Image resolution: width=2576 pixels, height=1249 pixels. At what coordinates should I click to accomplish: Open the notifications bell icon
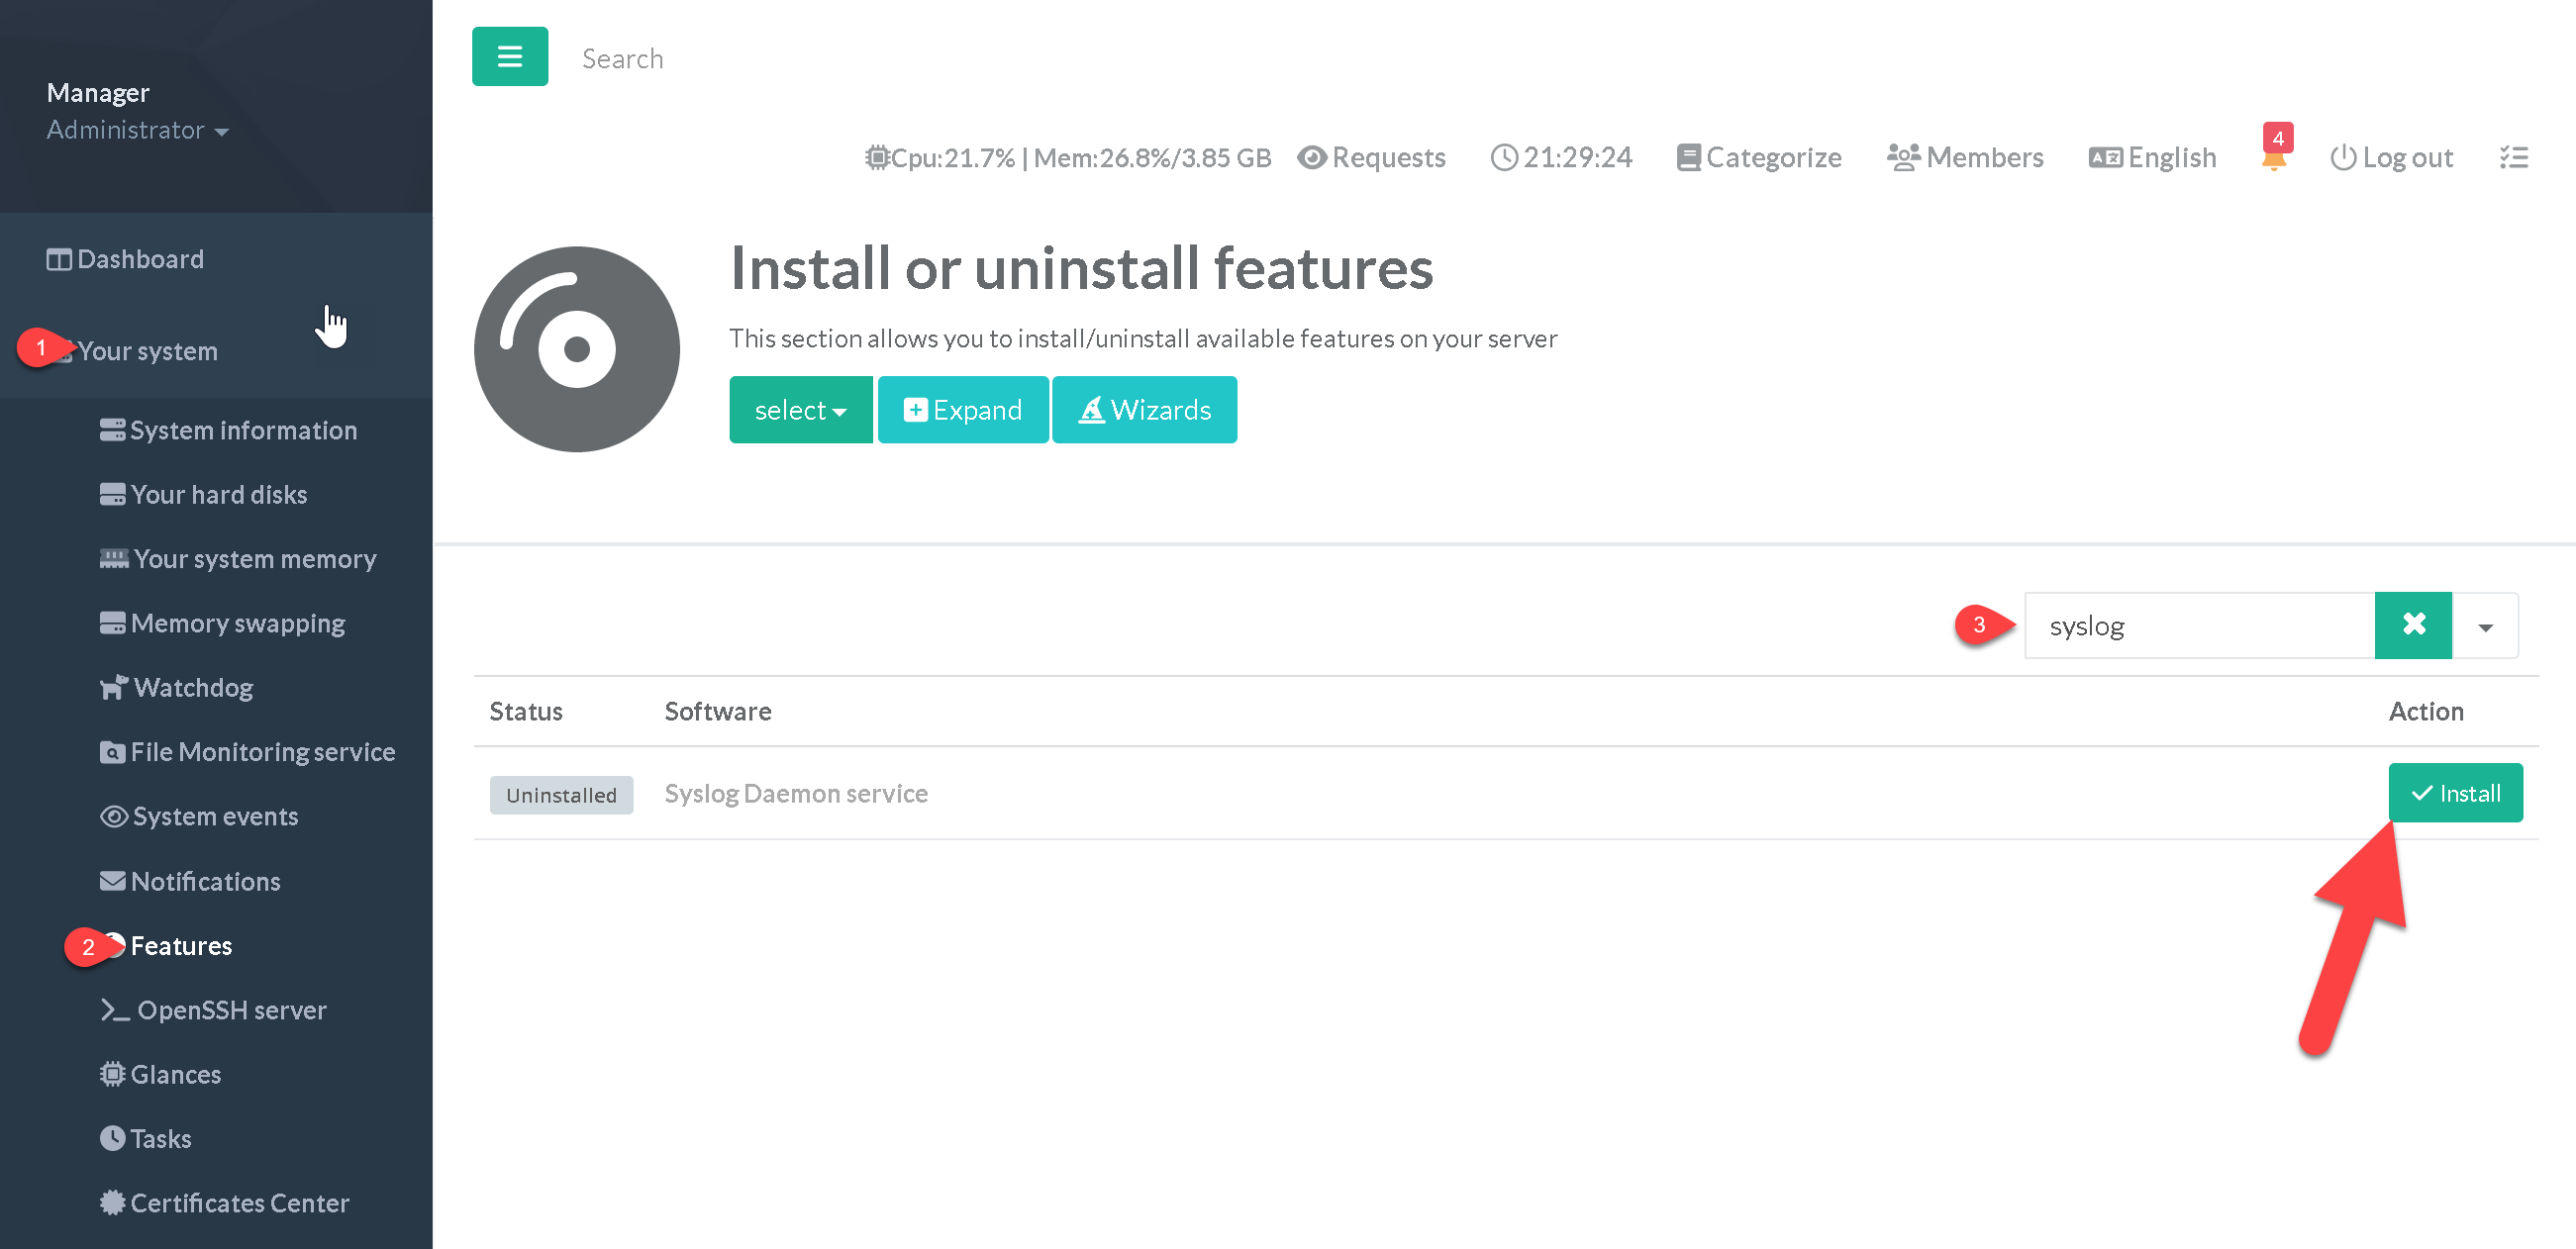click(2273, 158)
